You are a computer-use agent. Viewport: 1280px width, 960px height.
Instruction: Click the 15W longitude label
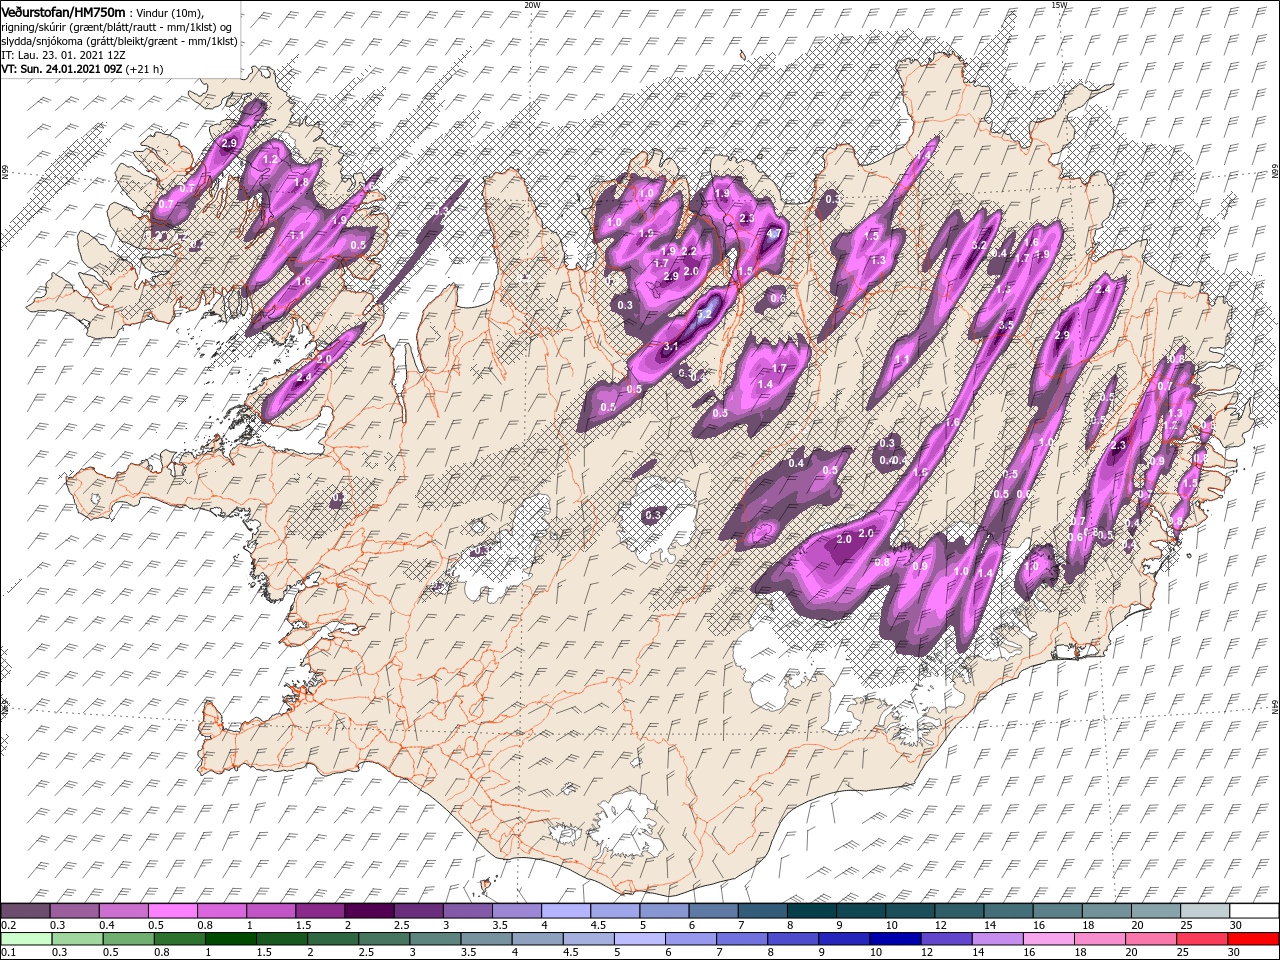click(x=1059, y=5)
